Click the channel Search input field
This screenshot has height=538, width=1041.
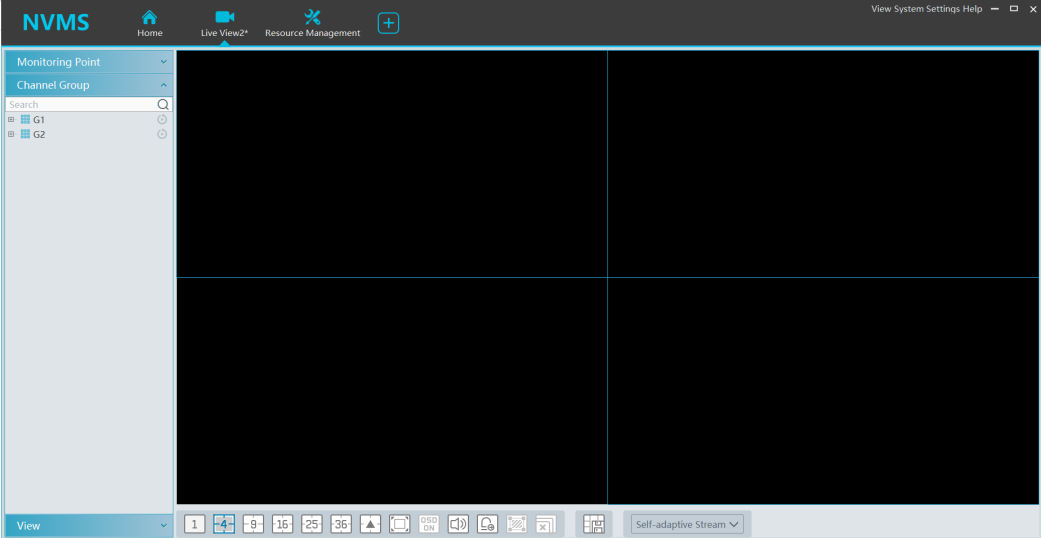click(80, 104)
